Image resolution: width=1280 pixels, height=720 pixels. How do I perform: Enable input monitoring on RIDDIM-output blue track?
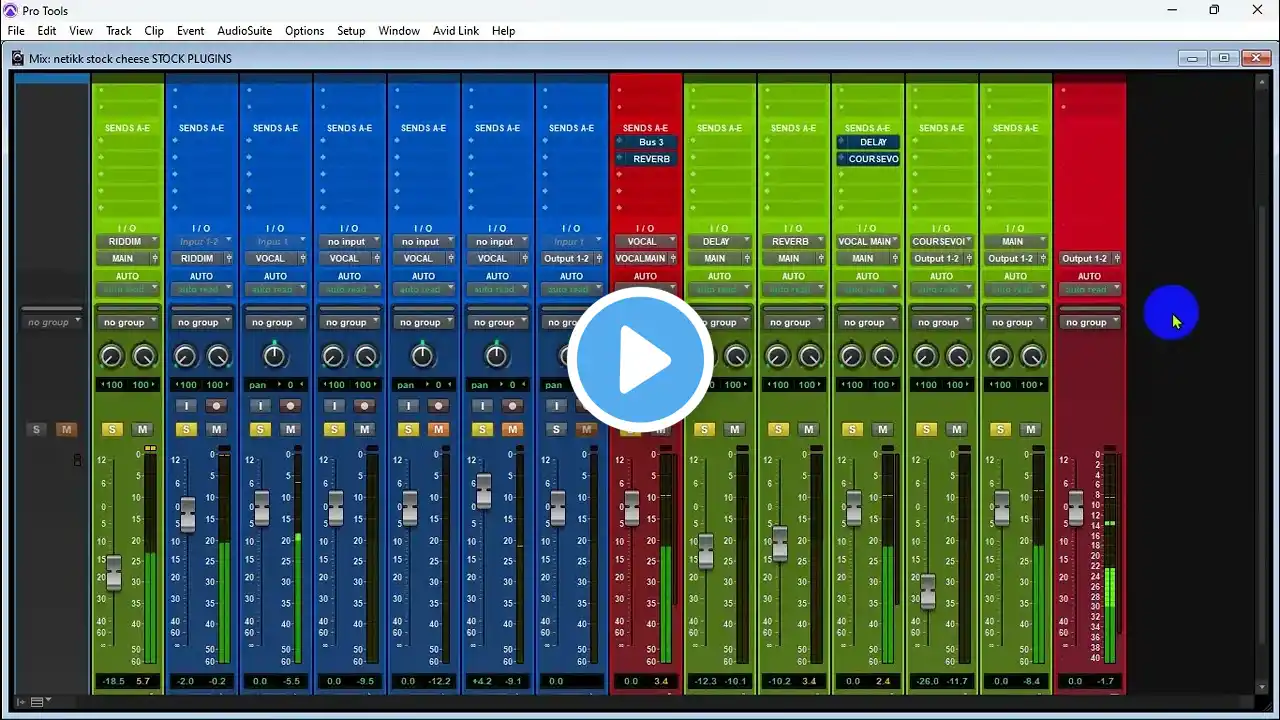tap(186, 406)
